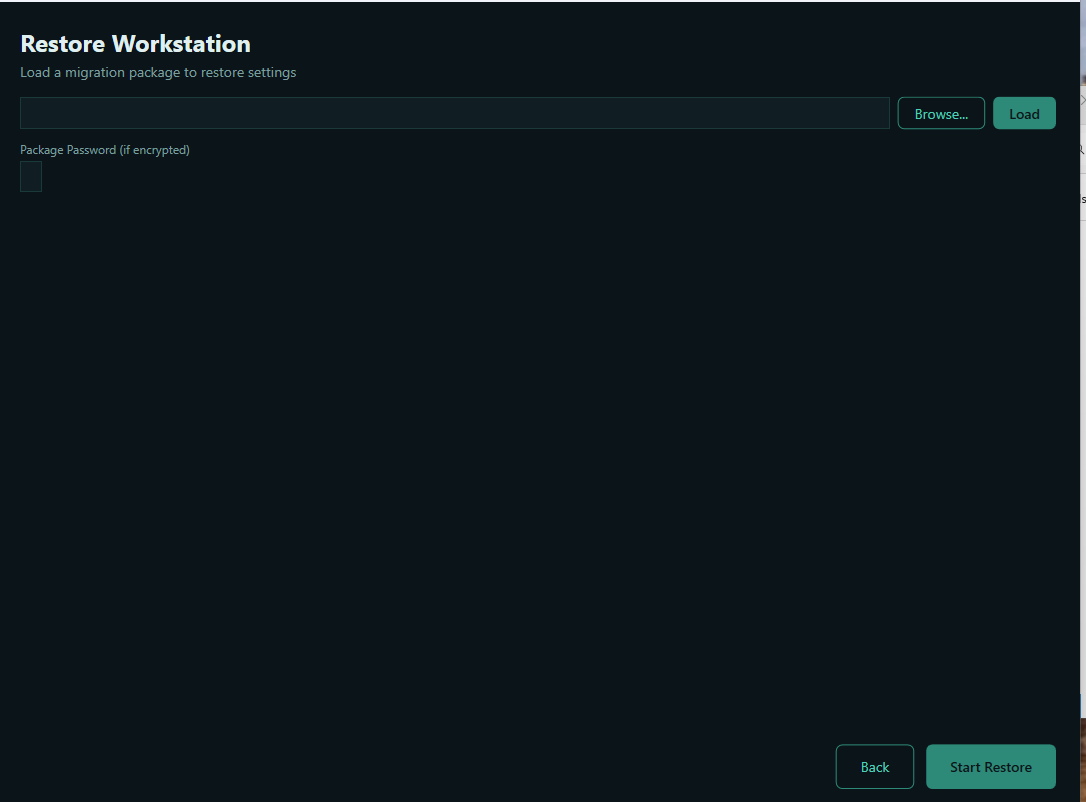Click Browse to choose a migration package

940,113
